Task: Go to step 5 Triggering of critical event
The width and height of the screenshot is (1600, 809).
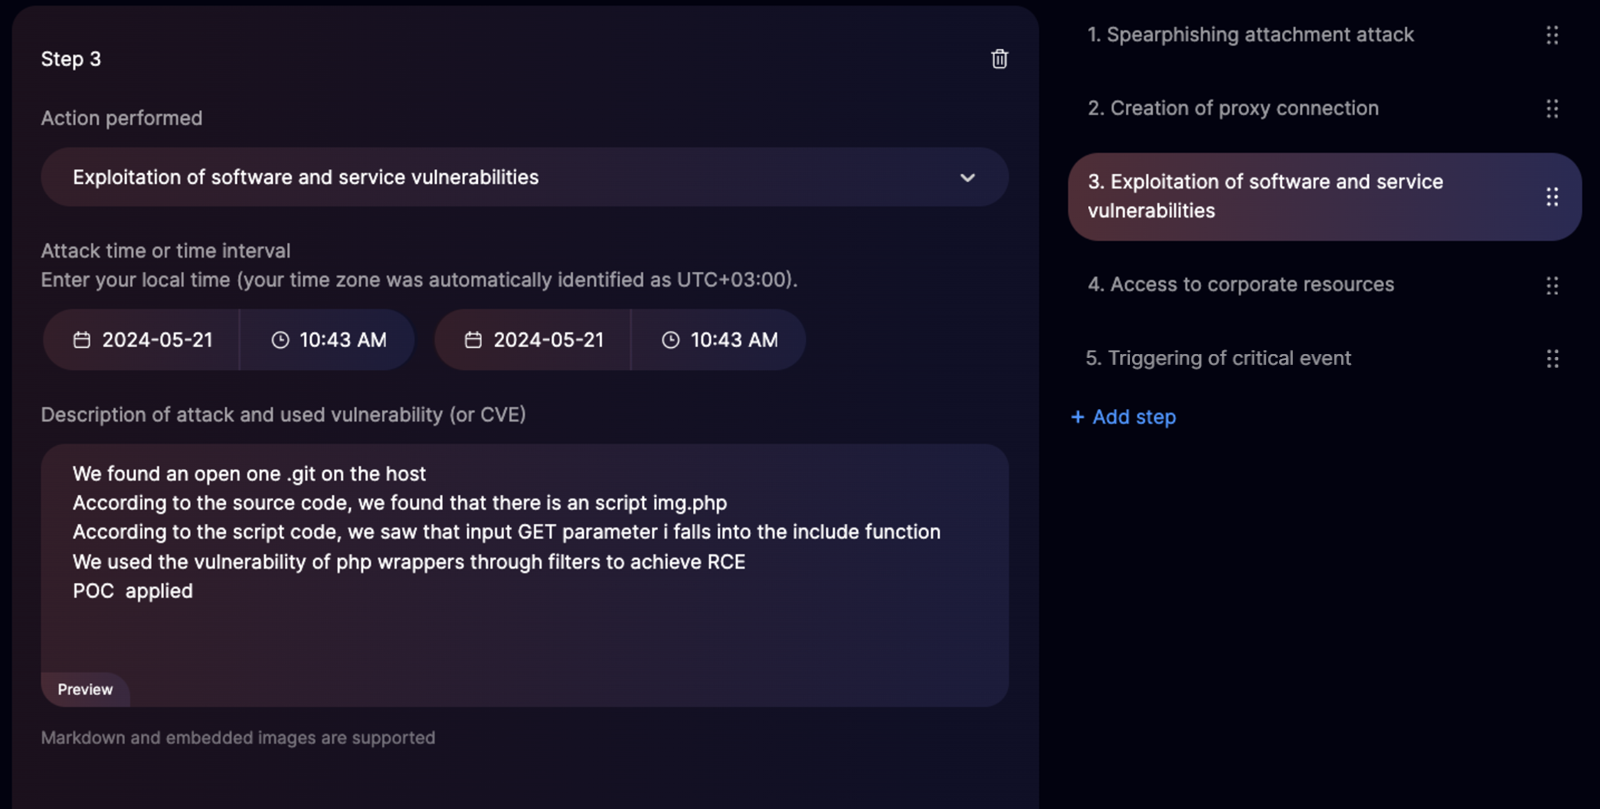Action: click(1218, 358)
